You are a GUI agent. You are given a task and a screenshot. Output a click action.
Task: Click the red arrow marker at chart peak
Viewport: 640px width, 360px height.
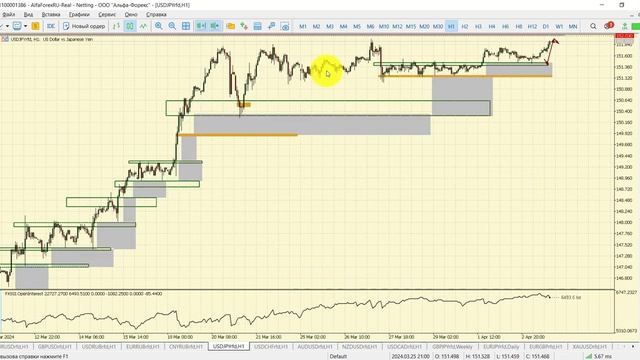[555, 41]
